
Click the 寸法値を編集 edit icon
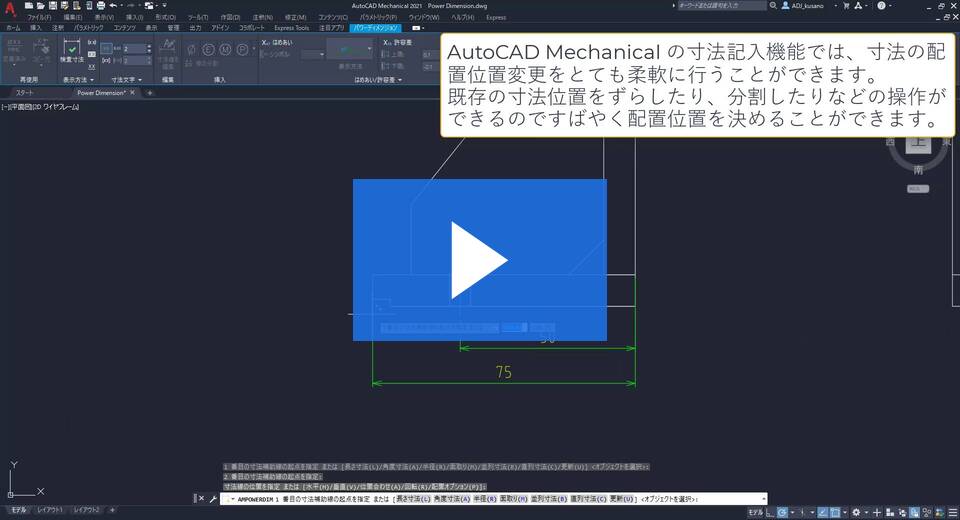(167, 53)
